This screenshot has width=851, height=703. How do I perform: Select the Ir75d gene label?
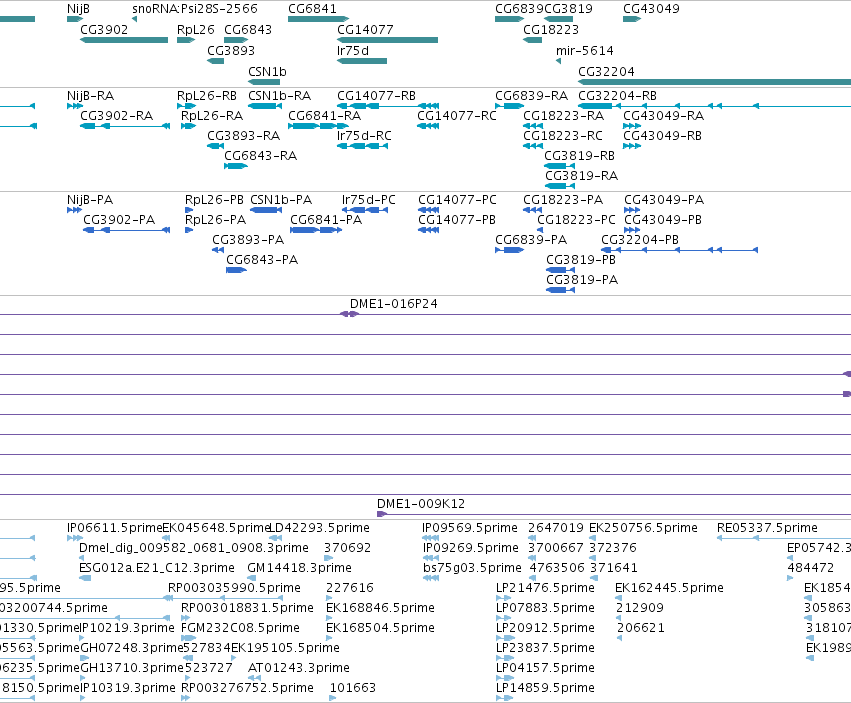[x=353, y=50]
